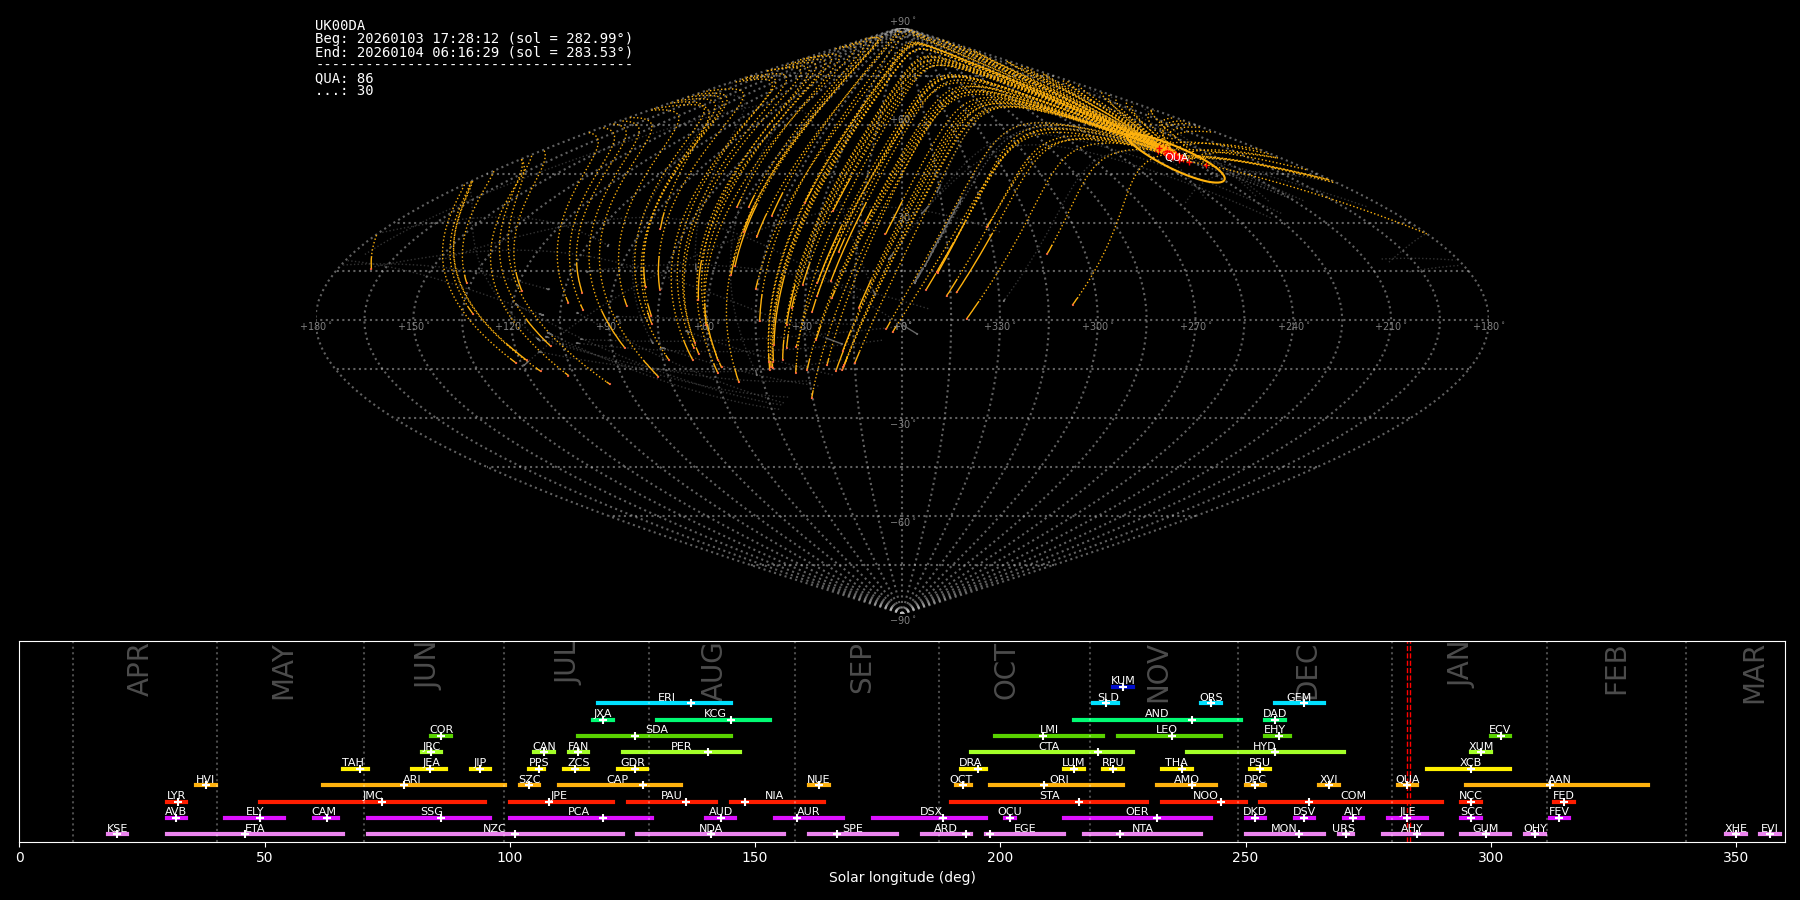This screenshot has width=1800, height=900.
Task: Click the HYD shower bar
Action: coord(1265,752)
